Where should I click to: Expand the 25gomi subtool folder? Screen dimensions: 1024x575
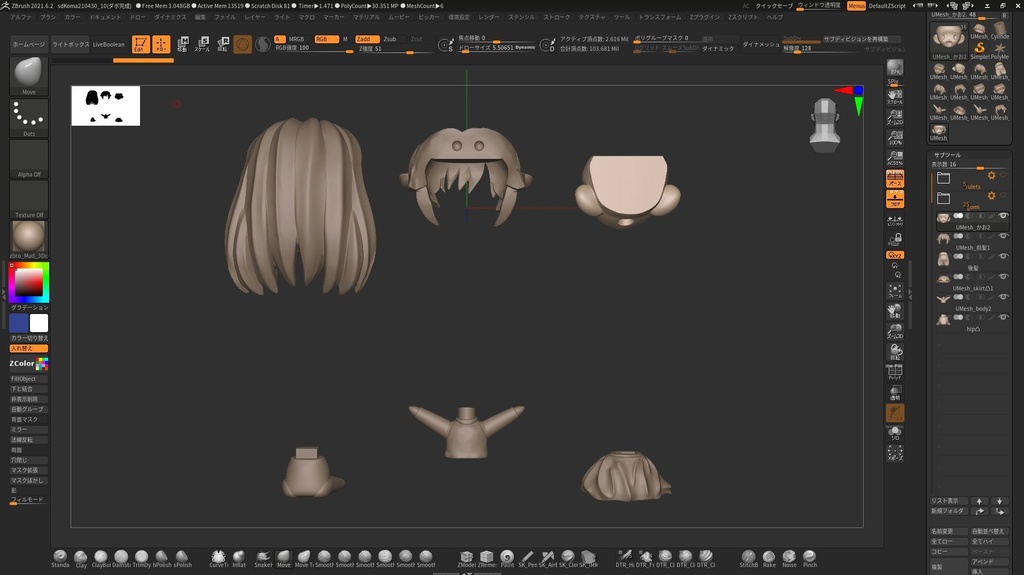[943, 198]
